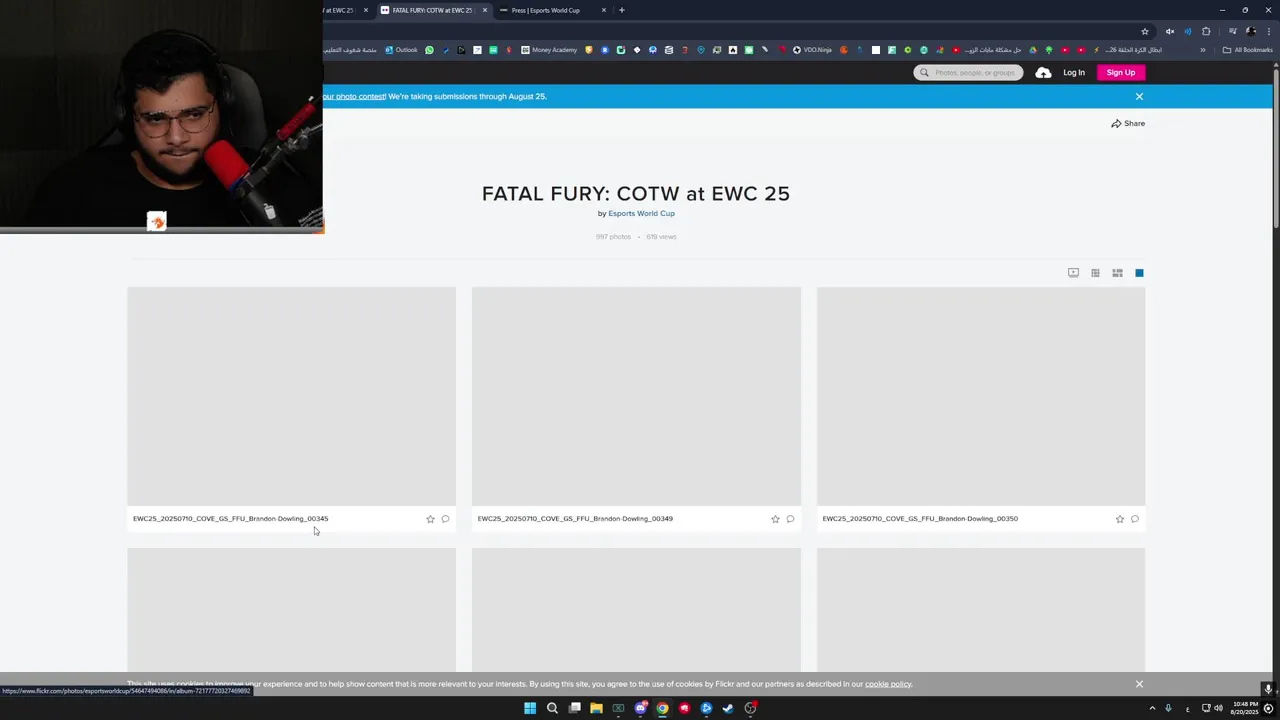Select the blue large-square layout icon
The width and height of the screenshot is (1280, 720).
1139,273
